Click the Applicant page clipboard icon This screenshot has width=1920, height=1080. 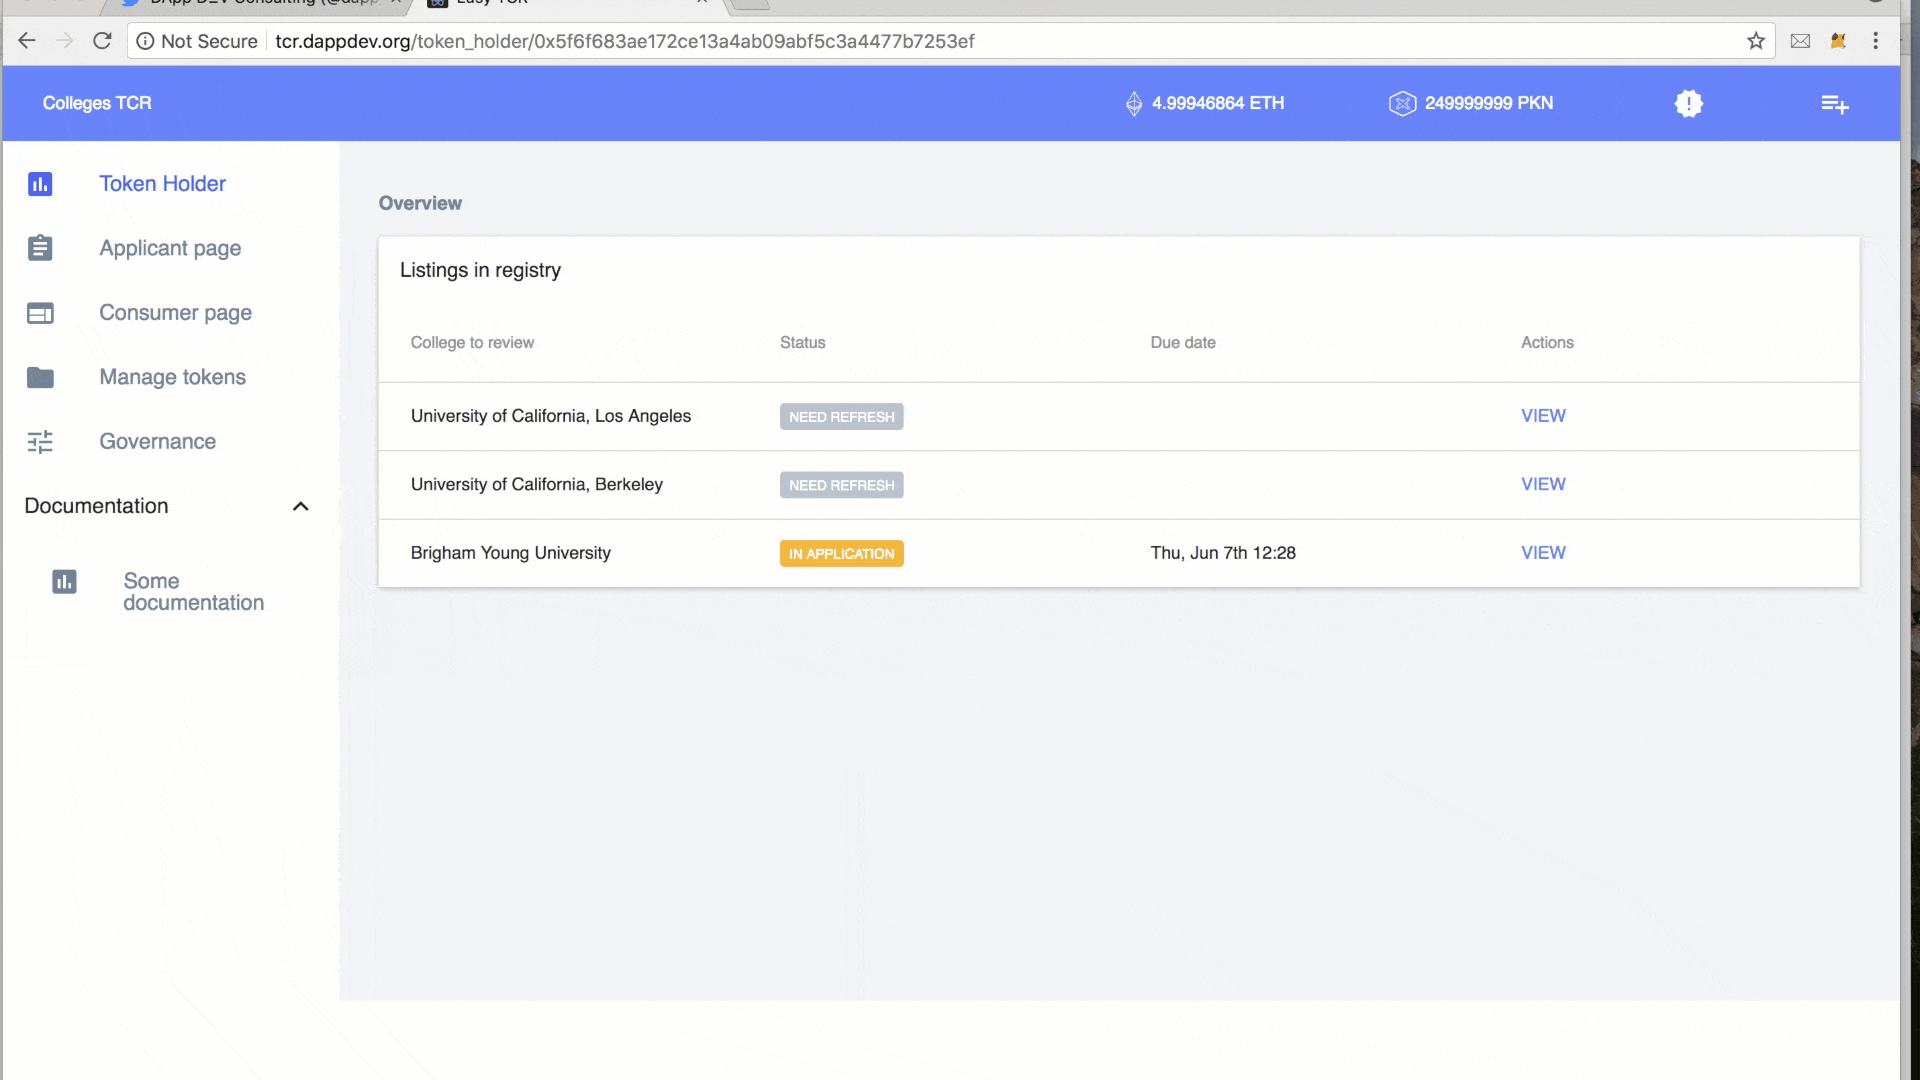pyautogui.click(x=40, y=248)
